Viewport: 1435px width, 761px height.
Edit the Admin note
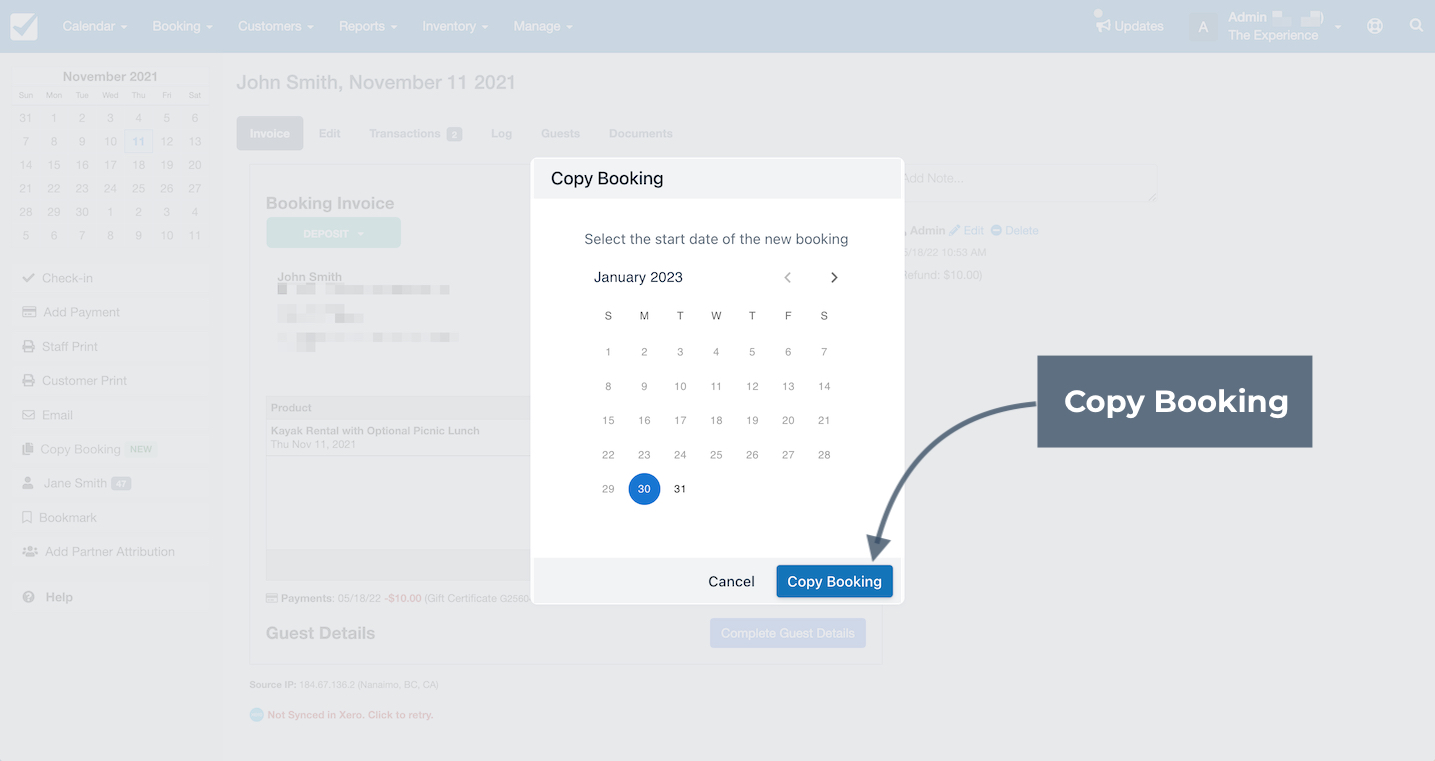point(967,230)
